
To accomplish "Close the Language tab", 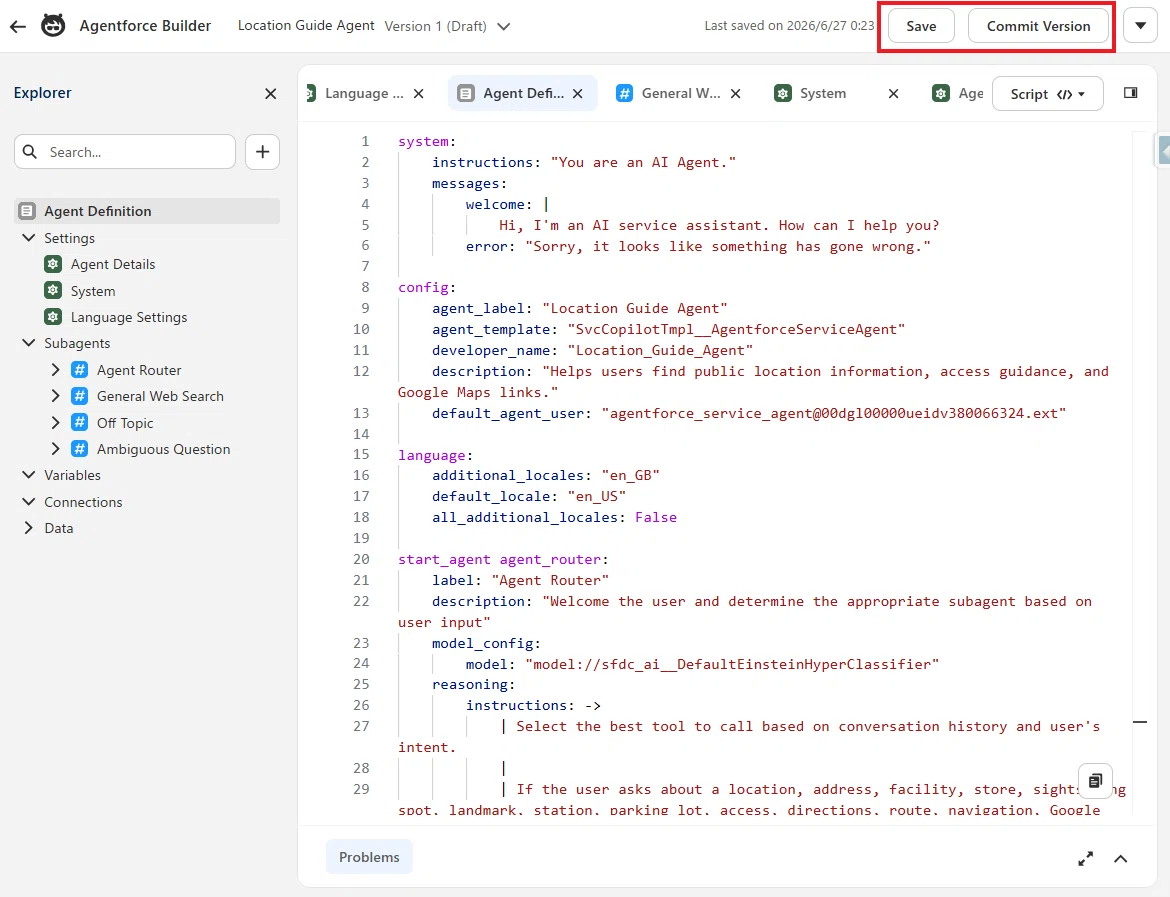I will (419, 93).
